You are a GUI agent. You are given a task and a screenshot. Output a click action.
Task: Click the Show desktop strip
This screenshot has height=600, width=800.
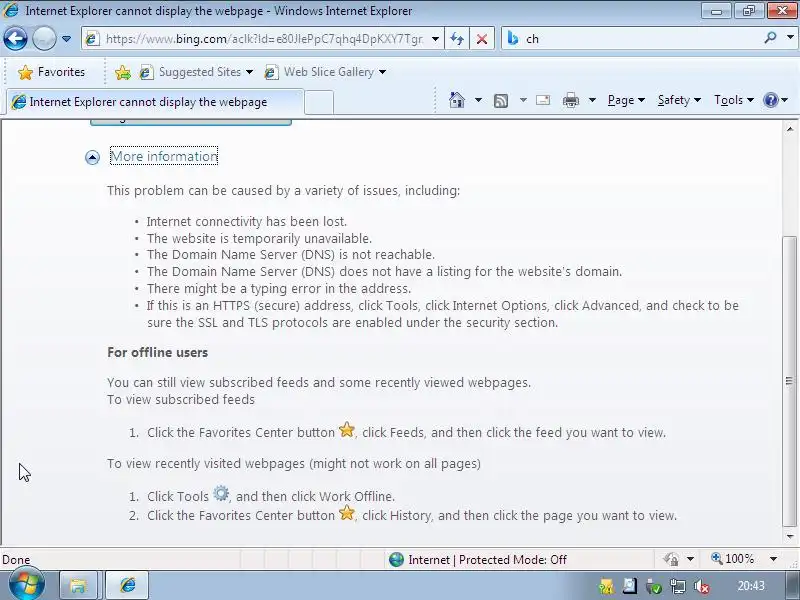tap(792, 585)
